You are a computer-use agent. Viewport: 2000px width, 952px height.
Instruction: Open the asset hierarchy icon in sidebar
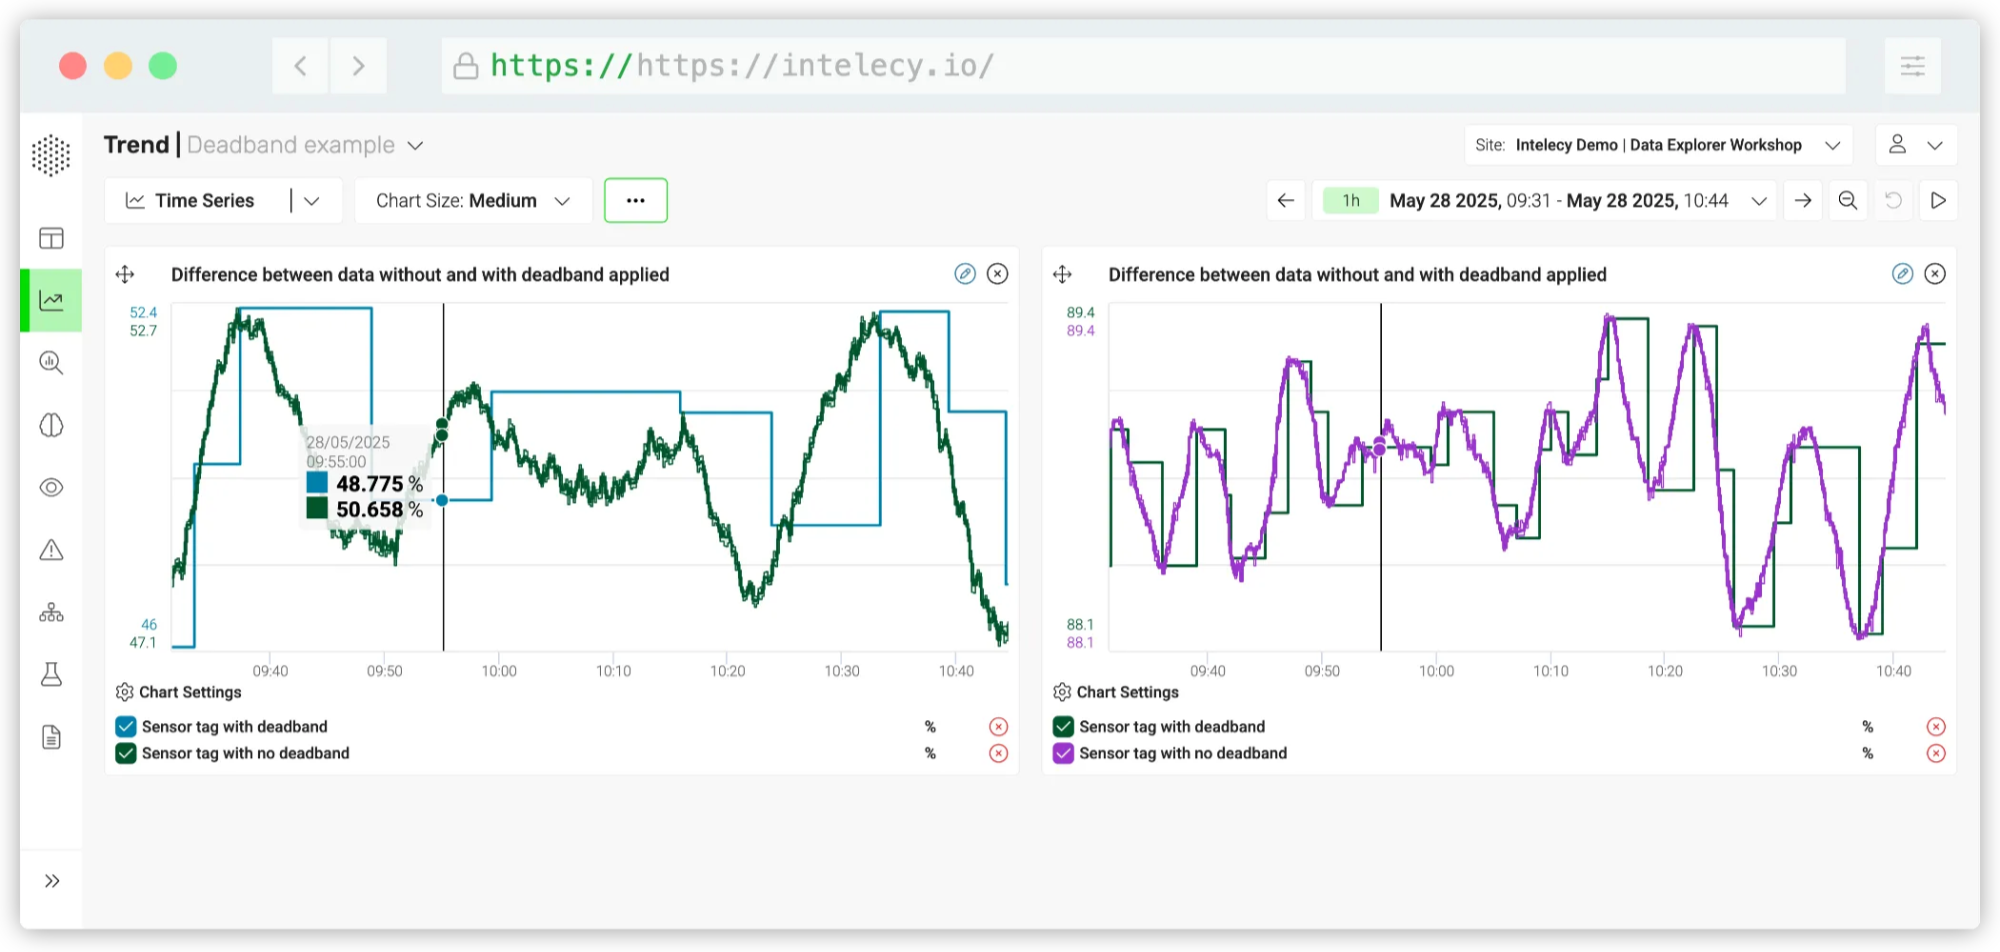(x=51, y=612)
